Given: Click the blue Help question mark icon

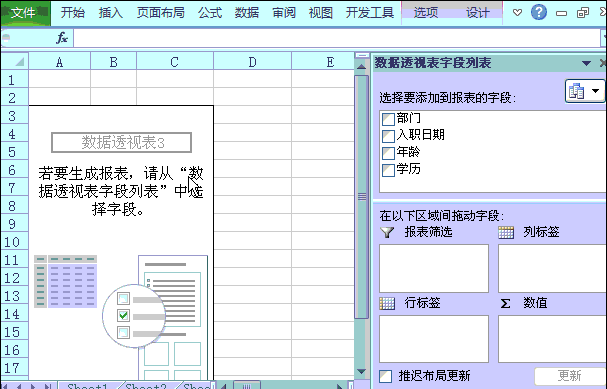Looking at the screenshot, I should [538, 12].
